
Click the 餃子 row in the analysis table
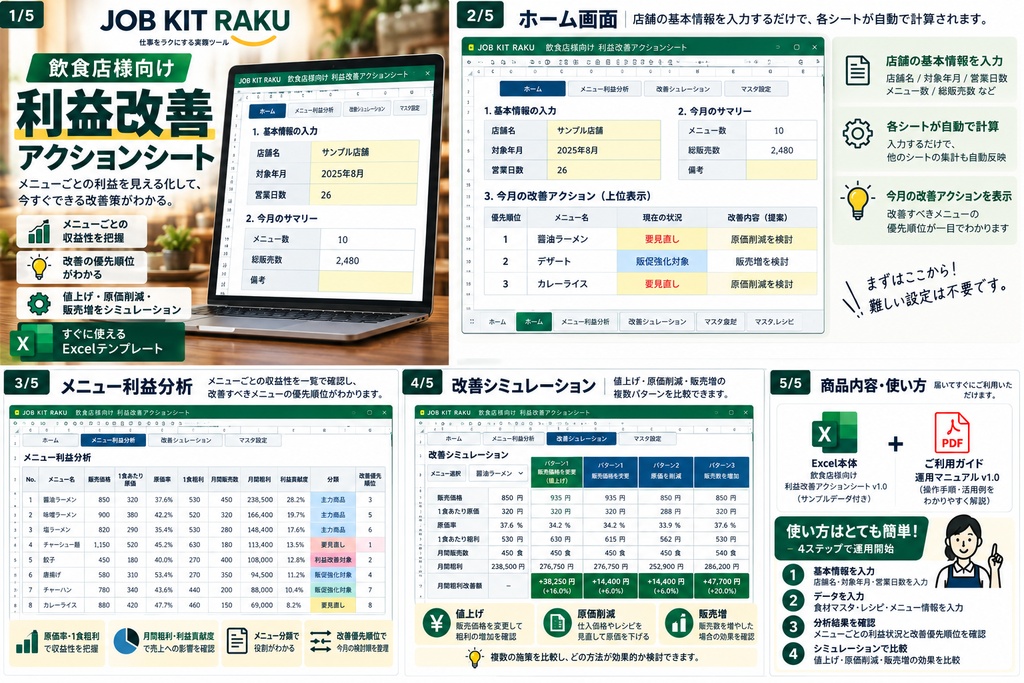[202, 560]
